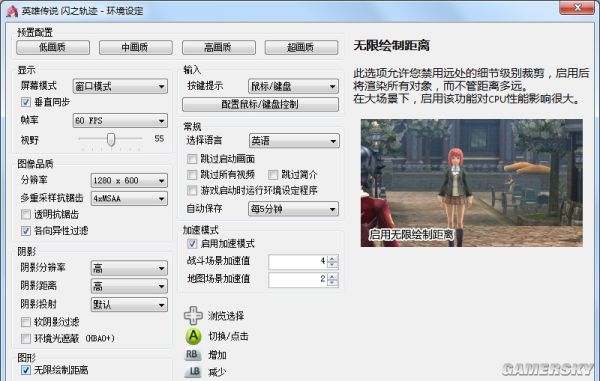Apply the 低画质 preset
This screenshot has width=600, height=381.
(x=53, y=47)
